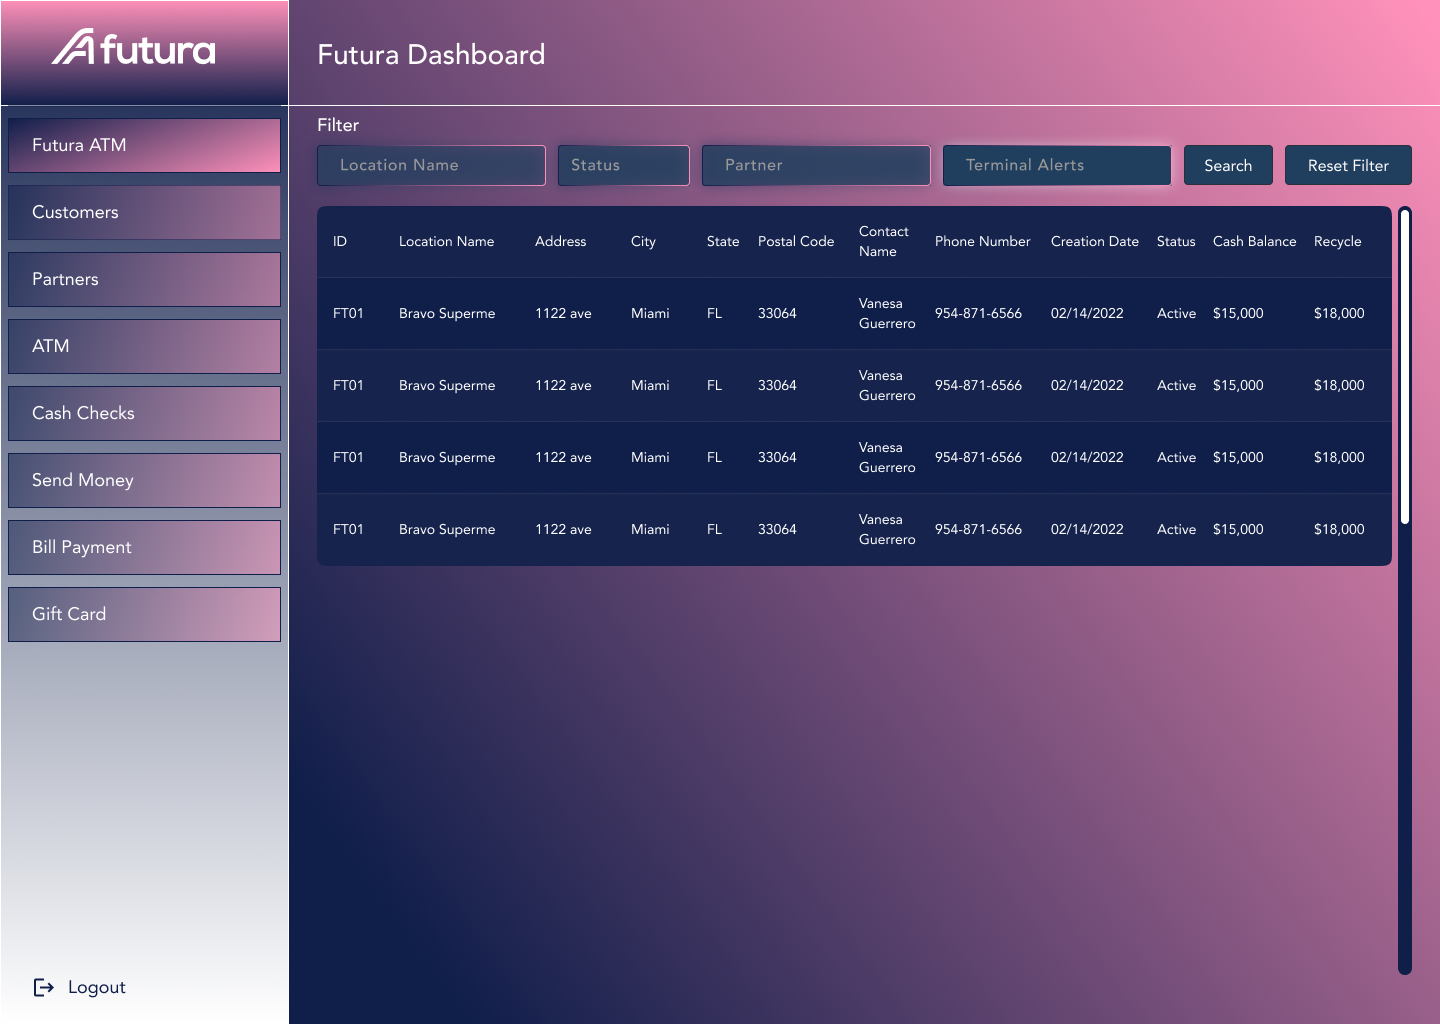Click the Logout arrow icon
The width and height of the screenshot is (1440, 1024).
point(44,987)
